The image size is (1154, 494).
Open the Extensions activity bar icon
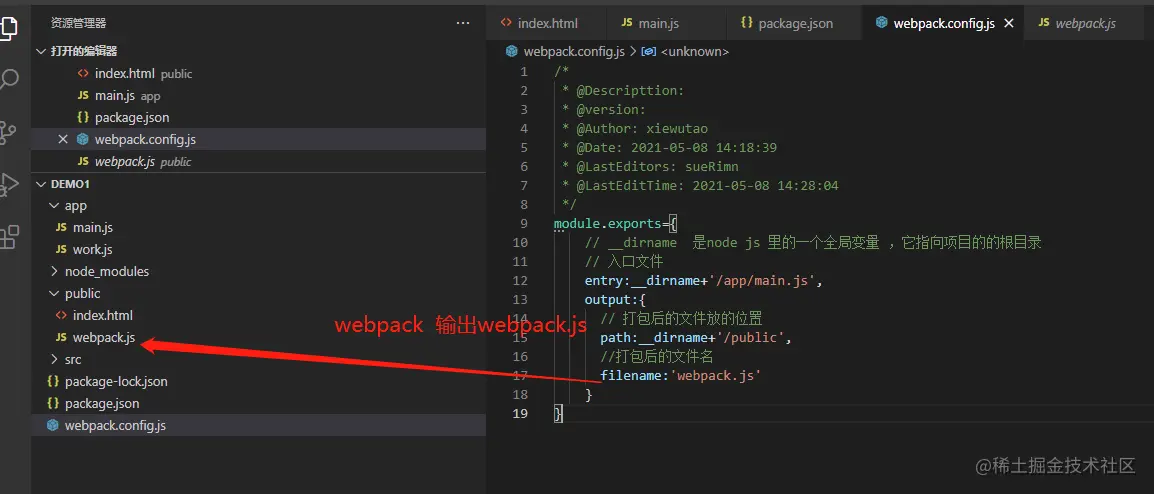8,237
